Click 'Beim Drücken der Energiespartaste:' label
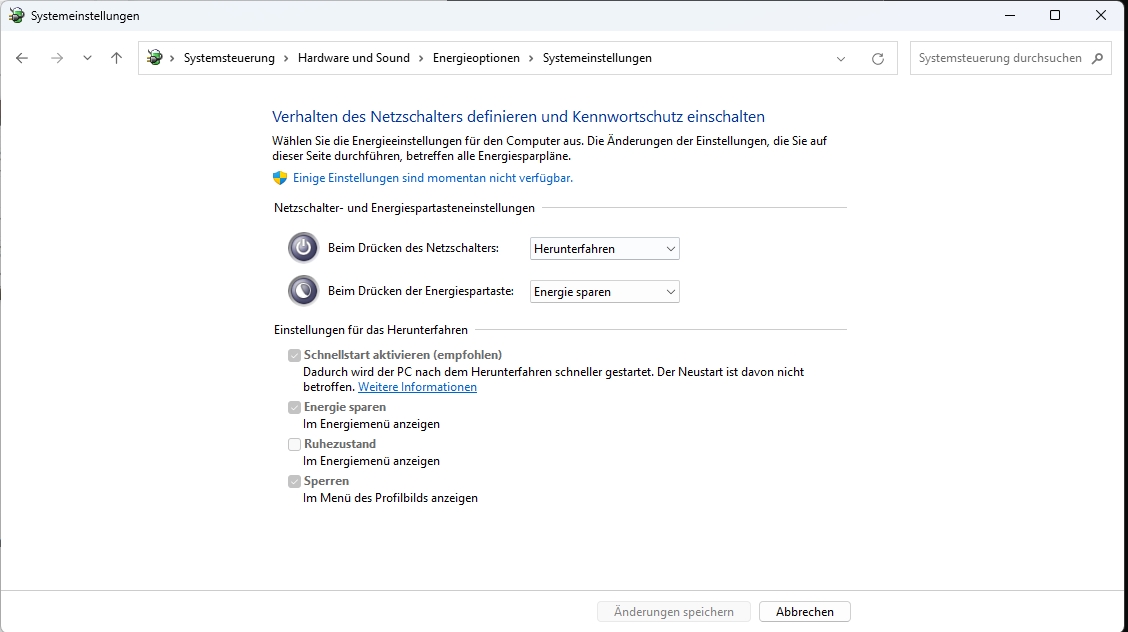 421,291
